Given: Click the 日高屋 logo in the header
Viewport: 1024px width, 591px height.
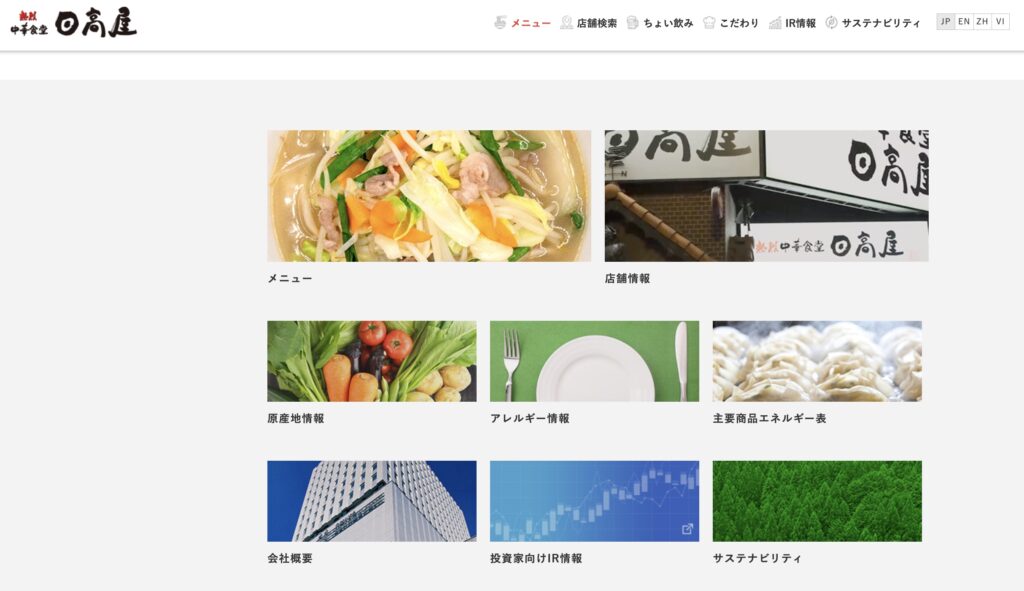Looking at the screenshot, I should click(74, 24).
